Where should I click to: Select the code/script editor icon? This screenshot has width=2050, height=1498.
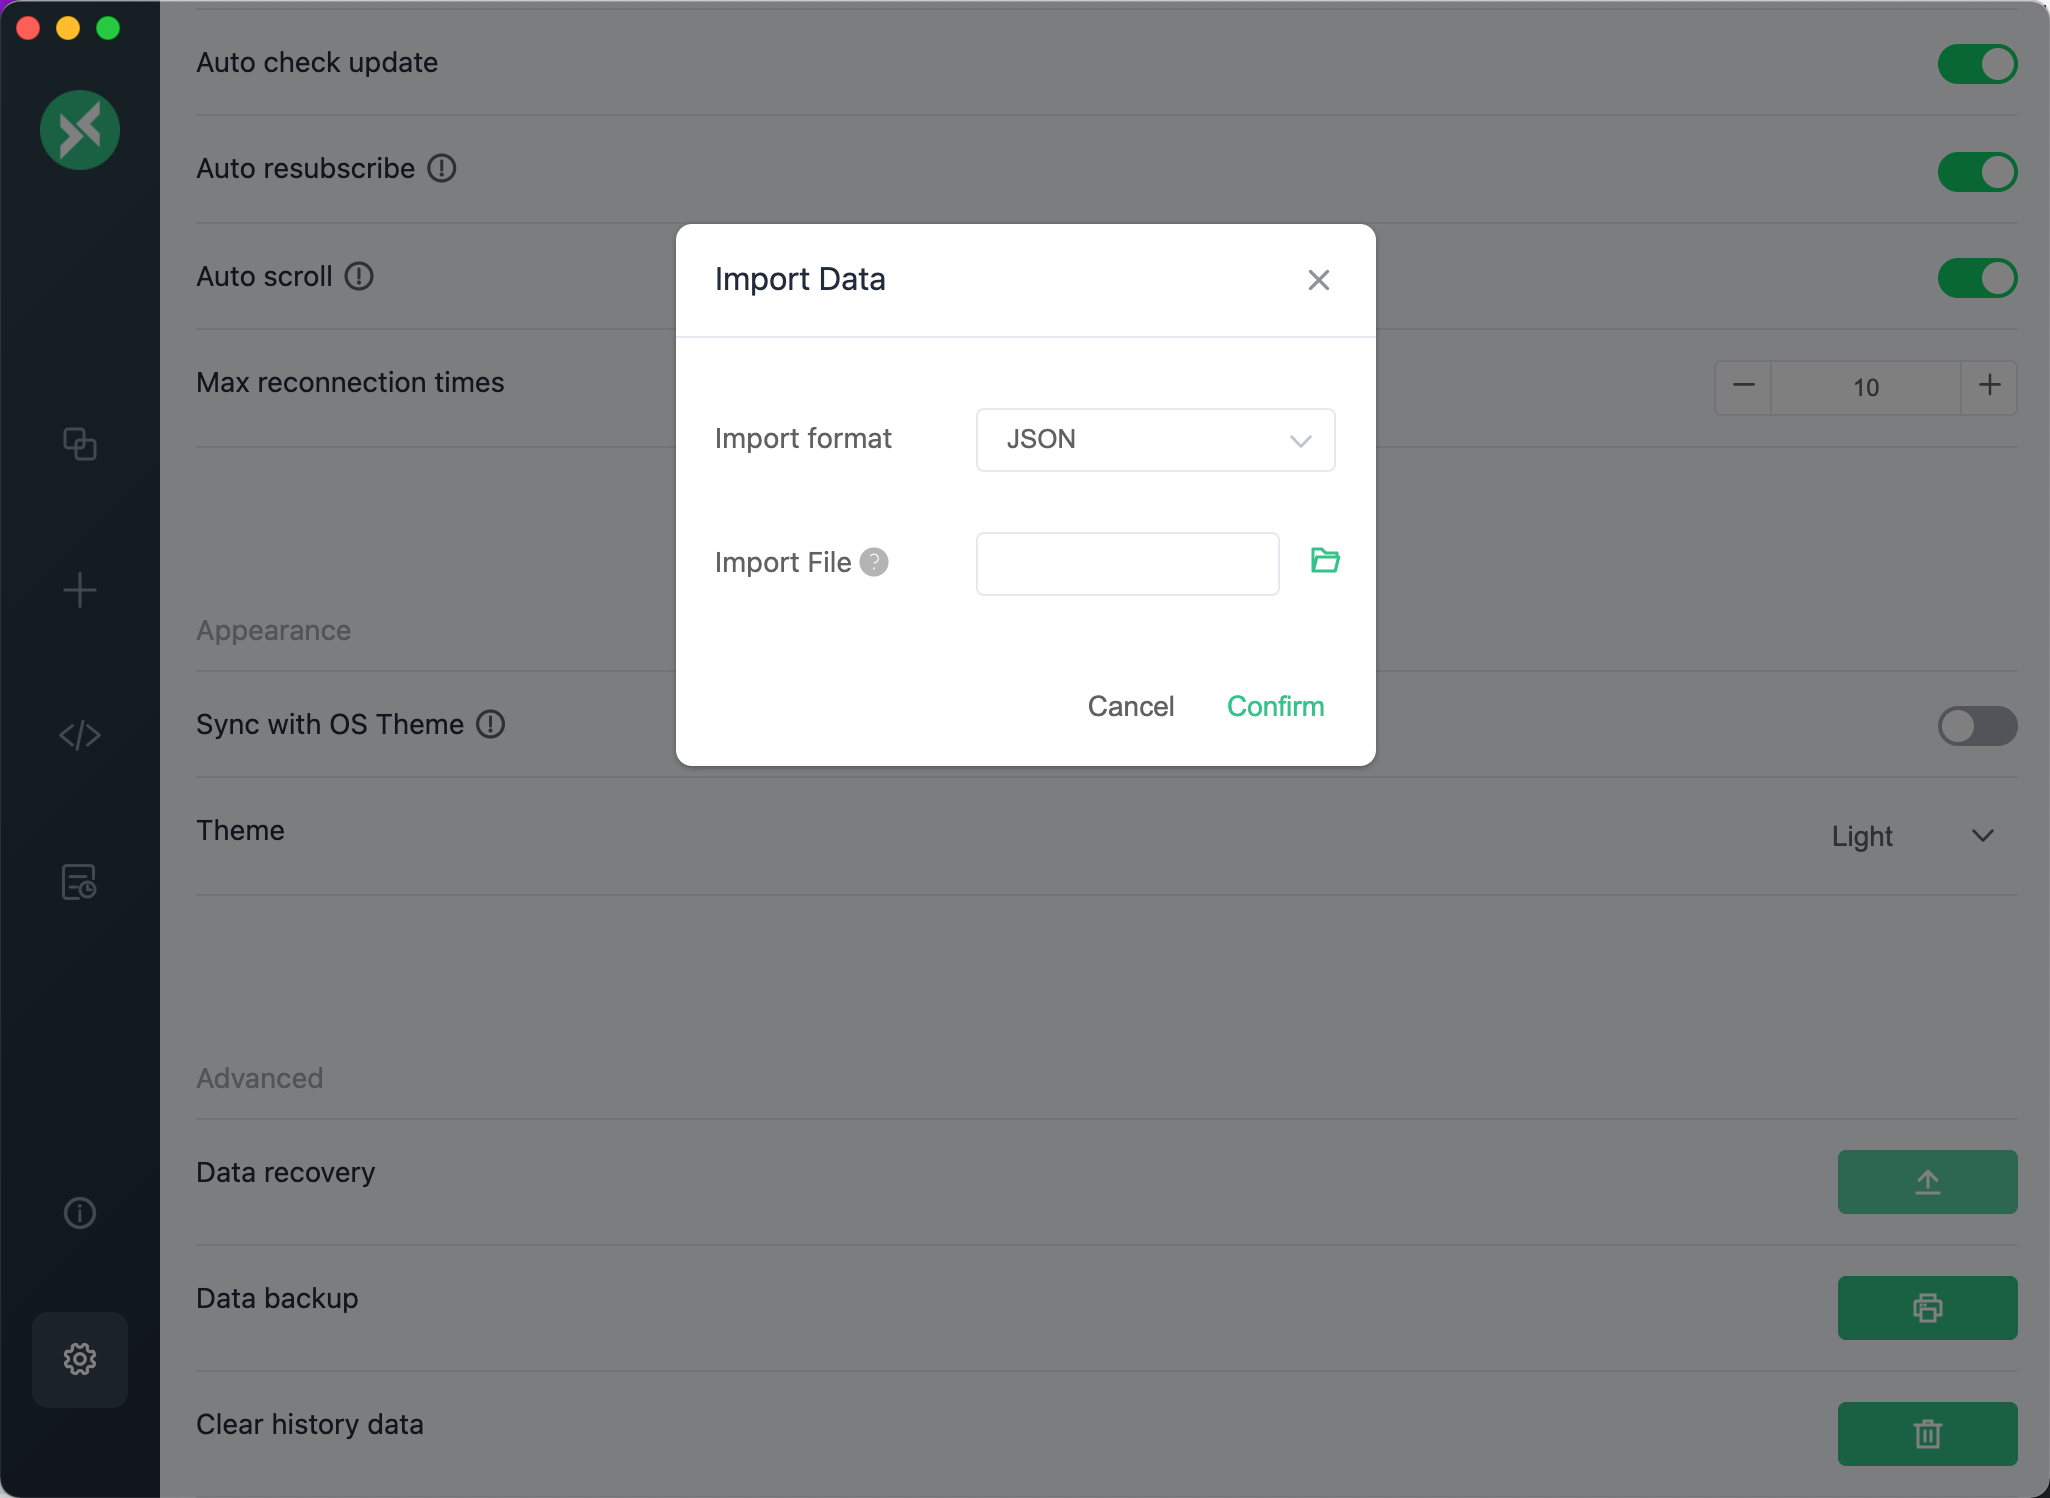pyautogui.click(x=80, y=734)
